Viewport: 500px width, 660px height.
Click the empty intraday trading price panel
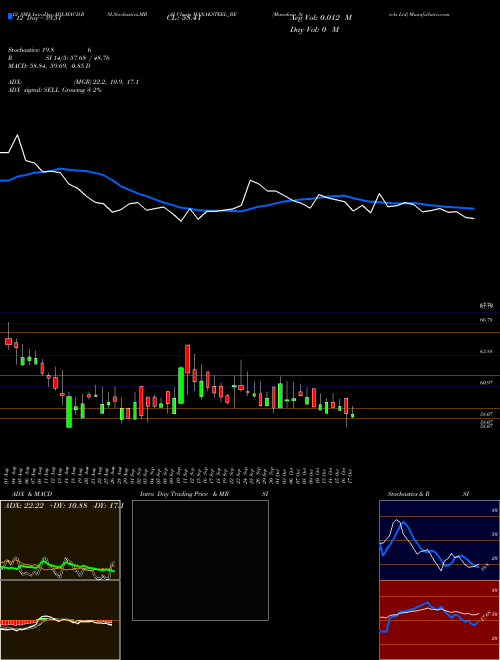pyautogui.click(x=200, y=560)
